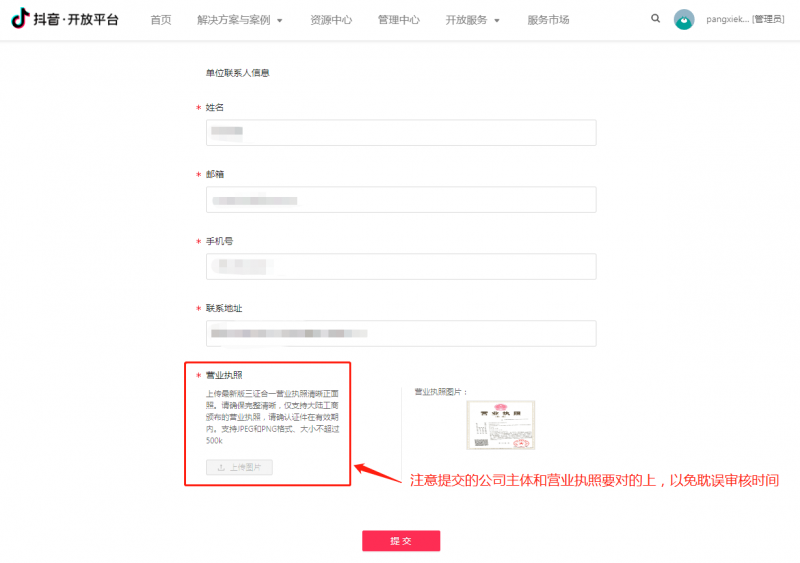Open the business license thumbnail image

pyautogui.click(x=501, y=425)
